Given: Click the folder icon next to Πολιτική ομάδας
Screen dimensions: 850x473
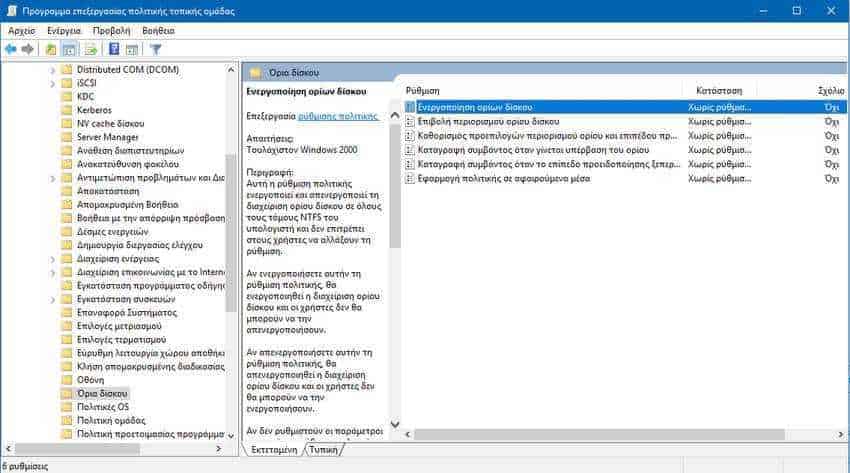Looking at the screenshot, I should coord(67,420).
